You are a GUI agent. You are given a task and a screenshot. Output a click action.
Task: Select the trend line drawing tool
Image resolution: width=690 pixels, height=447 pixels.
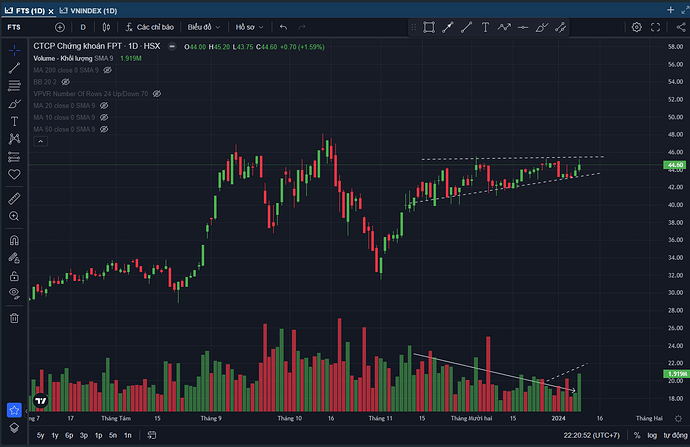tap(15, 68)
